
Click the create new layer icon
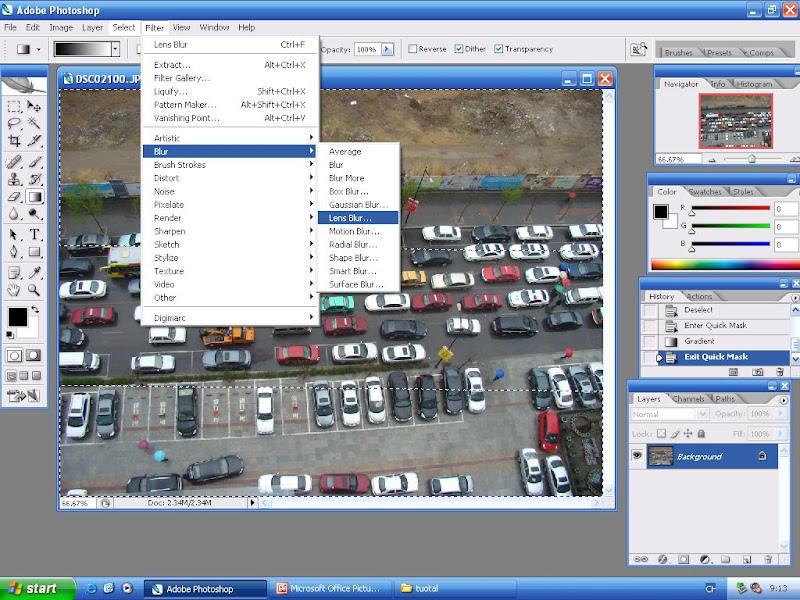click(x=745, y=559)
